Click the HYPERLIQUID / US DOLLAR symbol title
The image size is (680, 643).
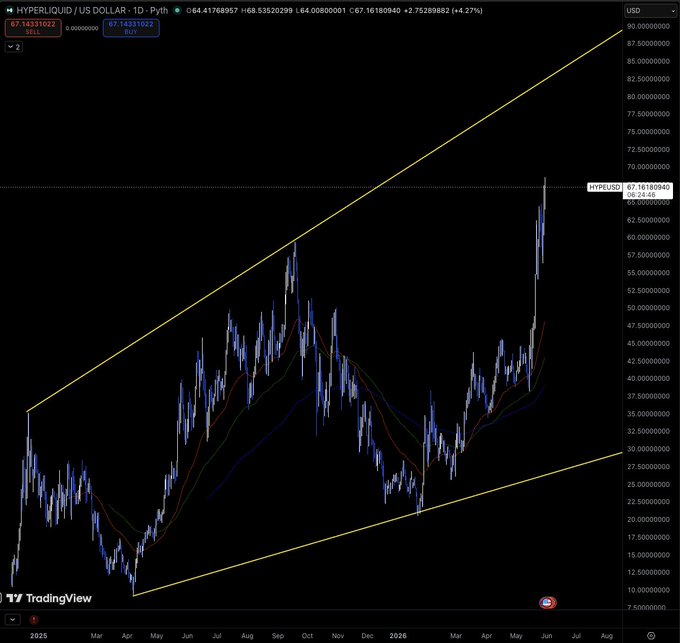[x=71, y=10]
